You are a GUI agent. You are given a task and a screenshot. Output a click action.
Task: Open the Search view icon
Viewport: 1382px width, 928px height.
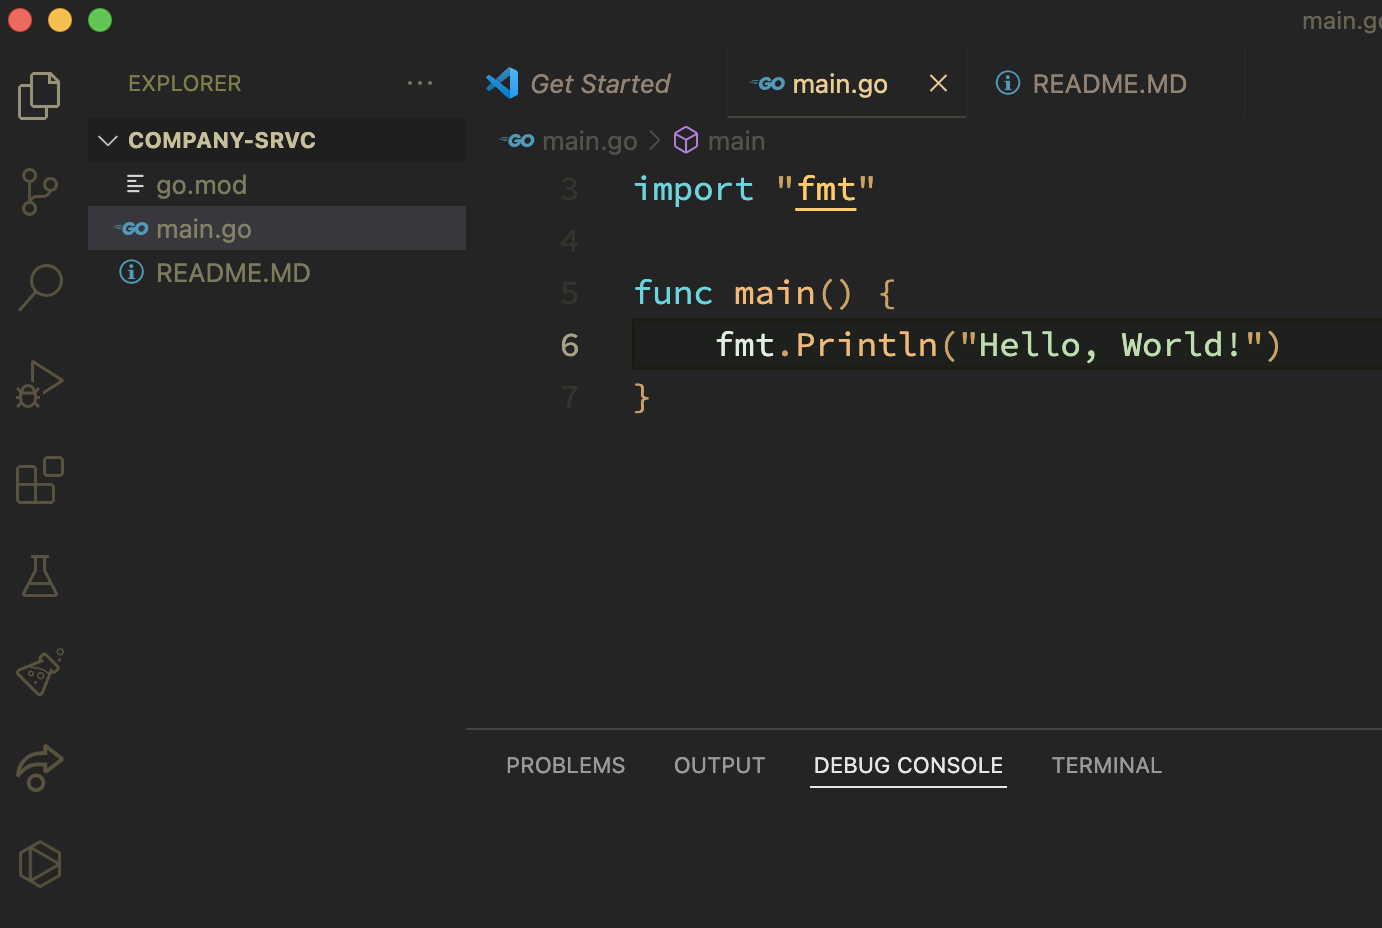[x=39, y=287]
